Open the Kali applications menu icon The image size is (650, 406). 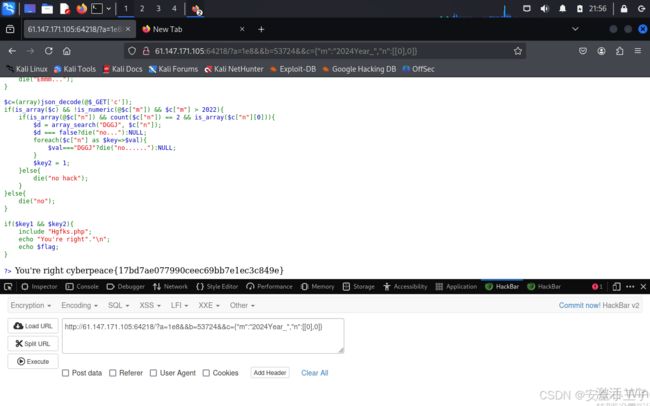(x=8, y=8)
